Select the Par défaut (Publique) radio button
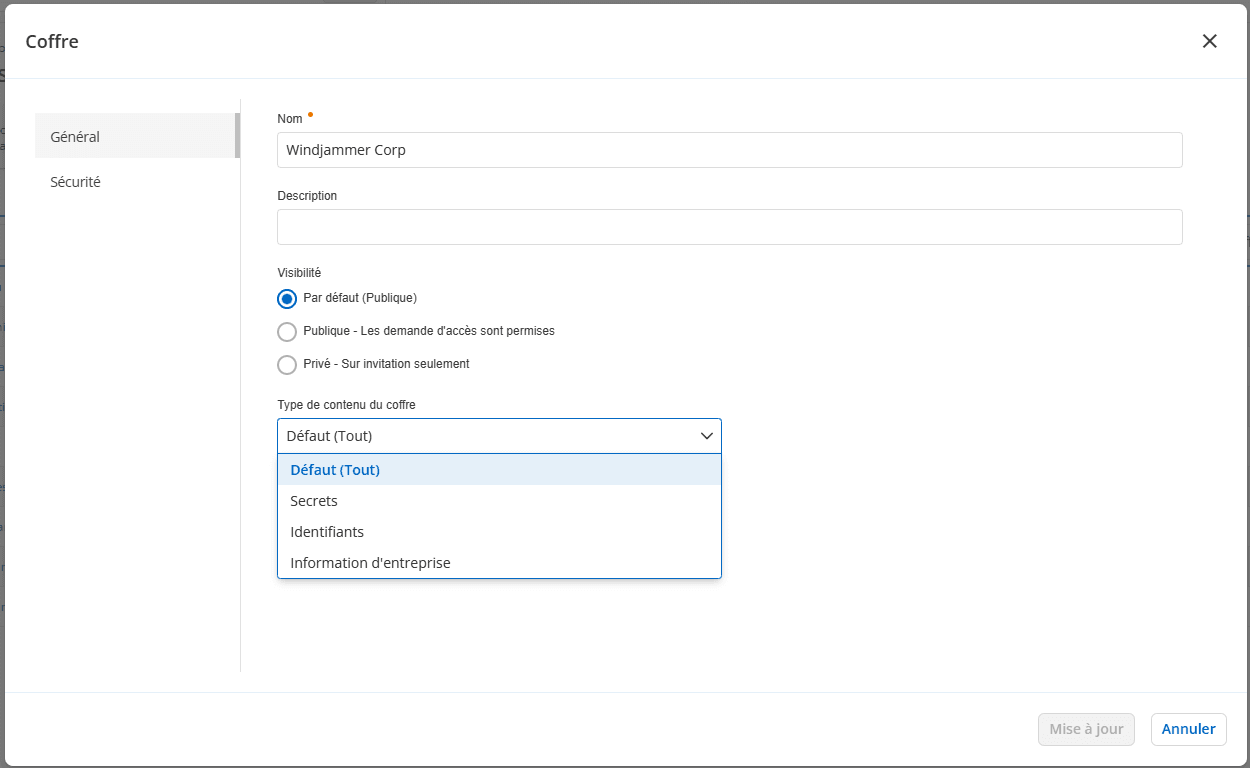Image resolution: width=1250 pixels, height=768 pixels. [x=287, y=298]
